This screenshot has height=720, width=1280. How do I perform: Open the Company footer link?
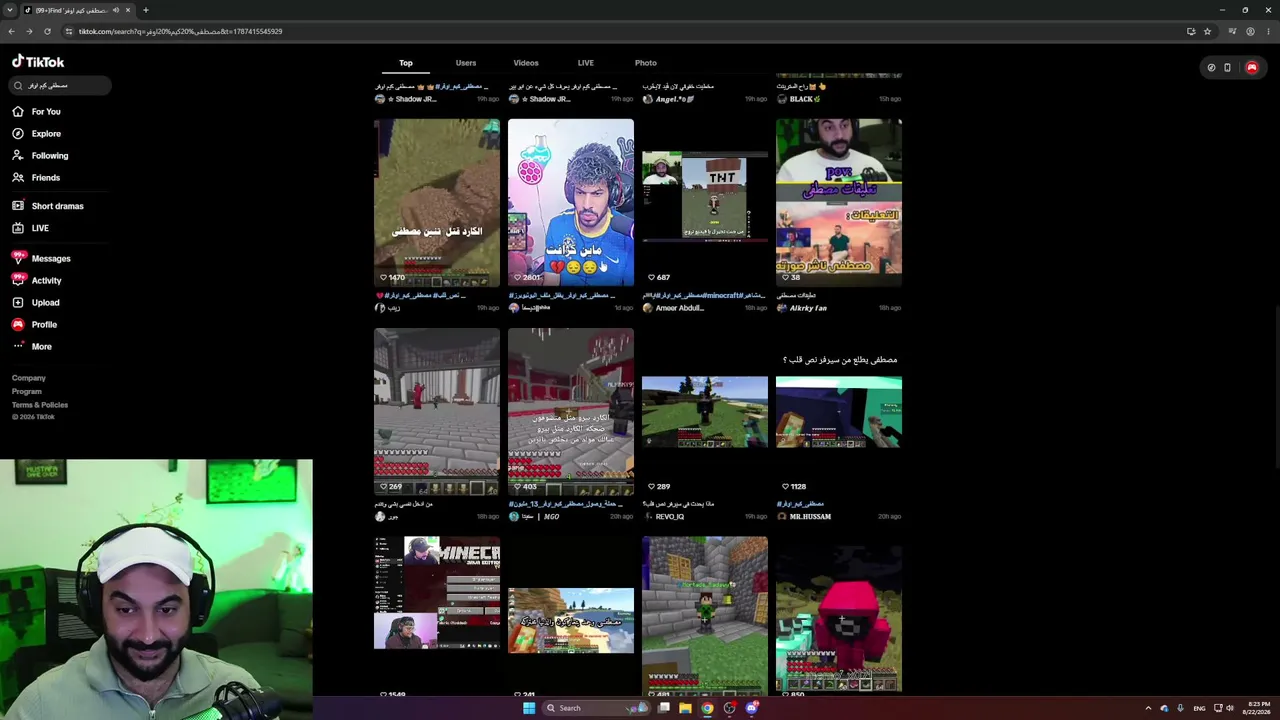click(29, 378)
